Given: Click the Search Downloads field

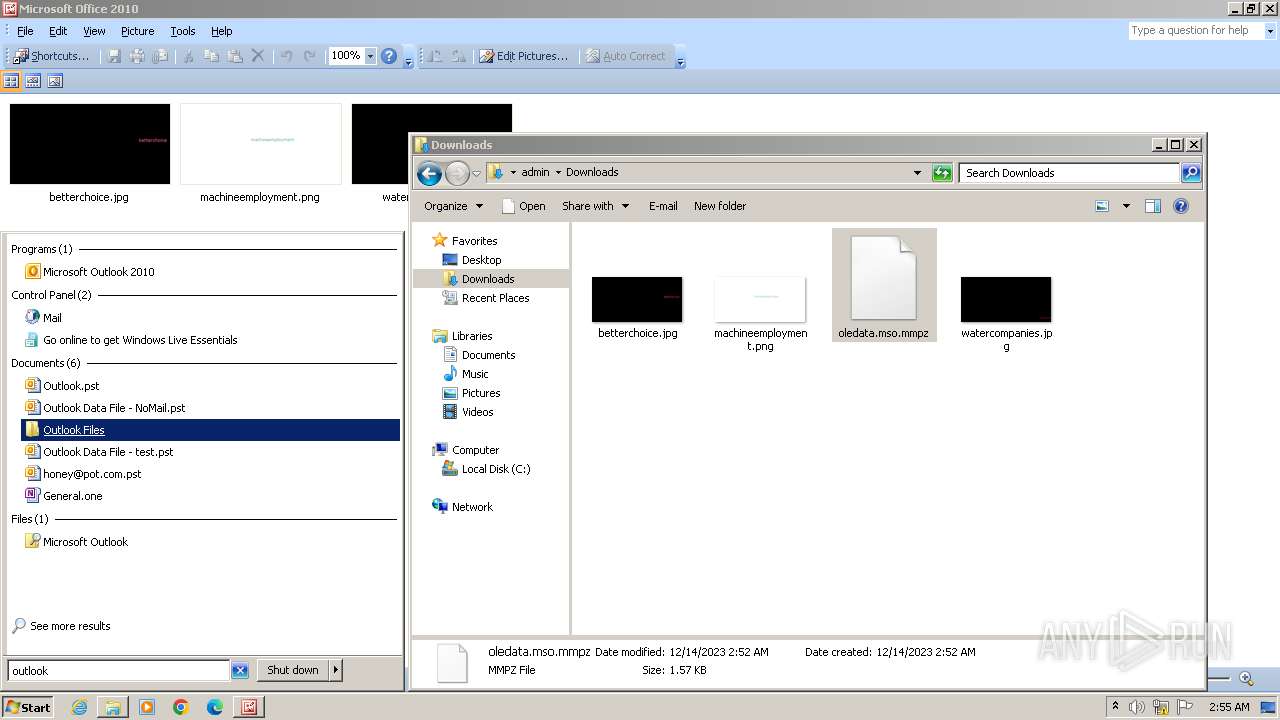Looking at the screenshot, I should click(x=1069, y=173).
